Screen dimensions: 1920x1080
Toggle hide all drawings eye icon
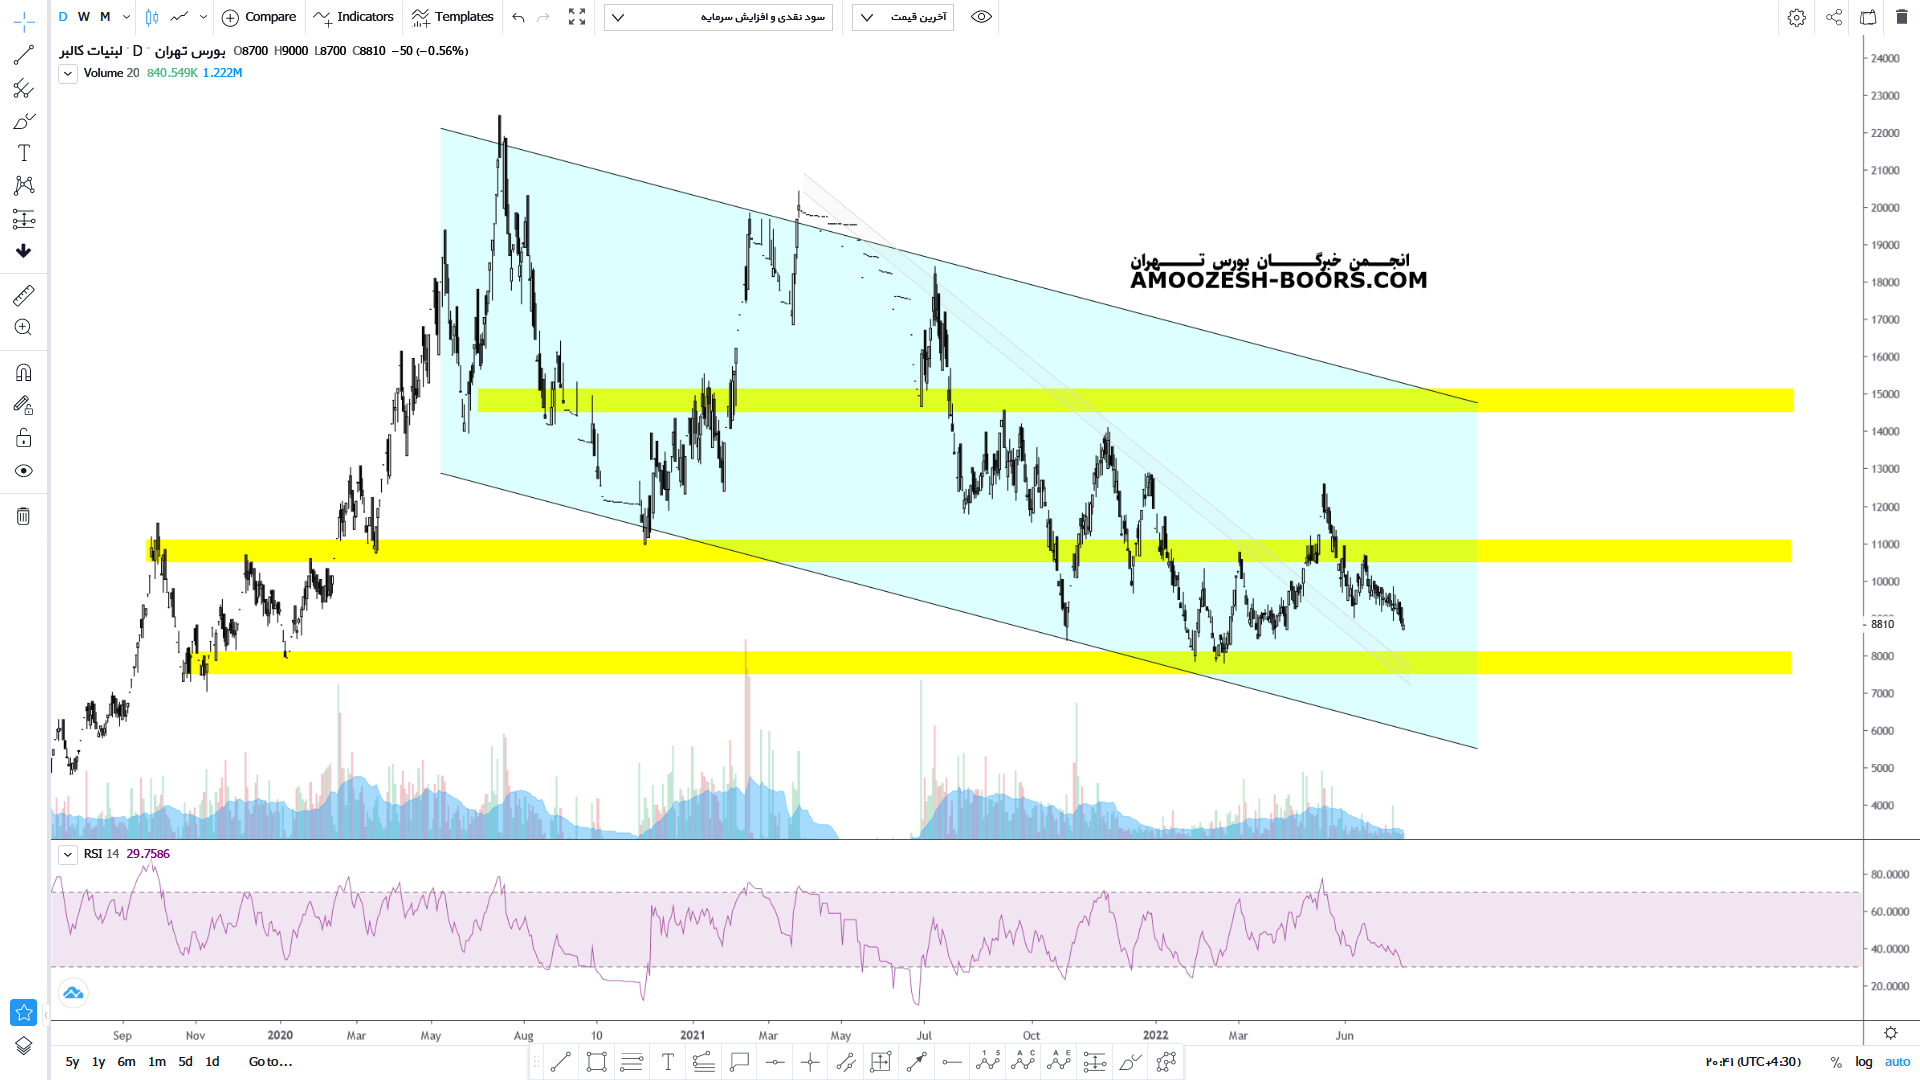click(x=24, y=471)
